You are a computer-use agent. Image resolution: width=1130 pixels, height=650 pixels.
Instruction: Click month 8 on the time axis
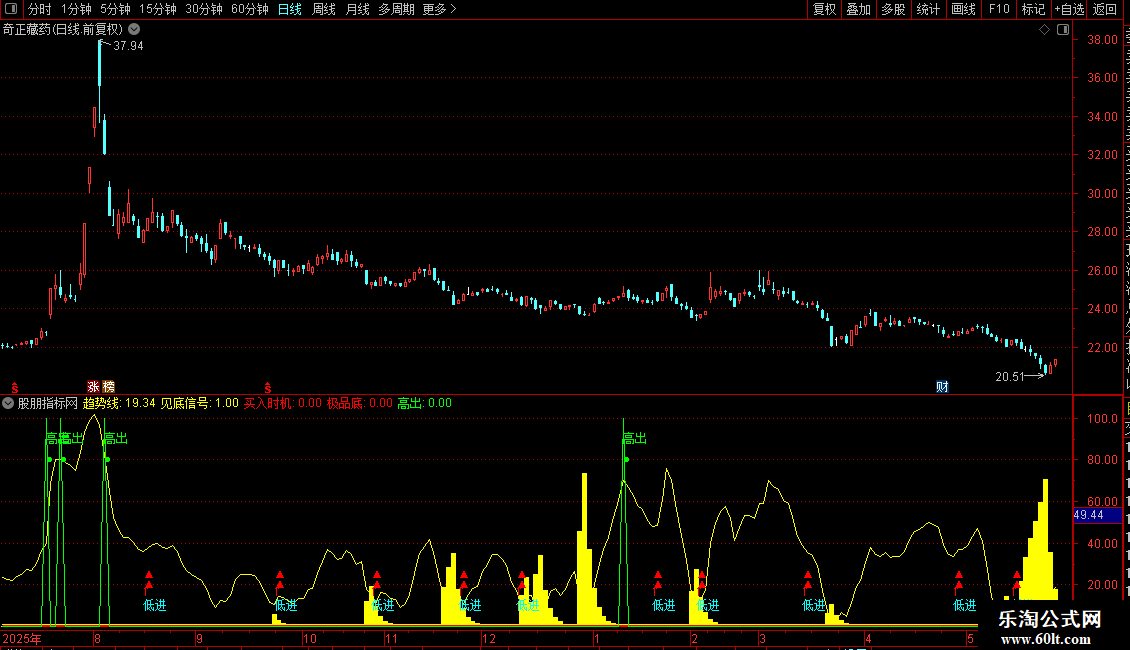[97, 638]
